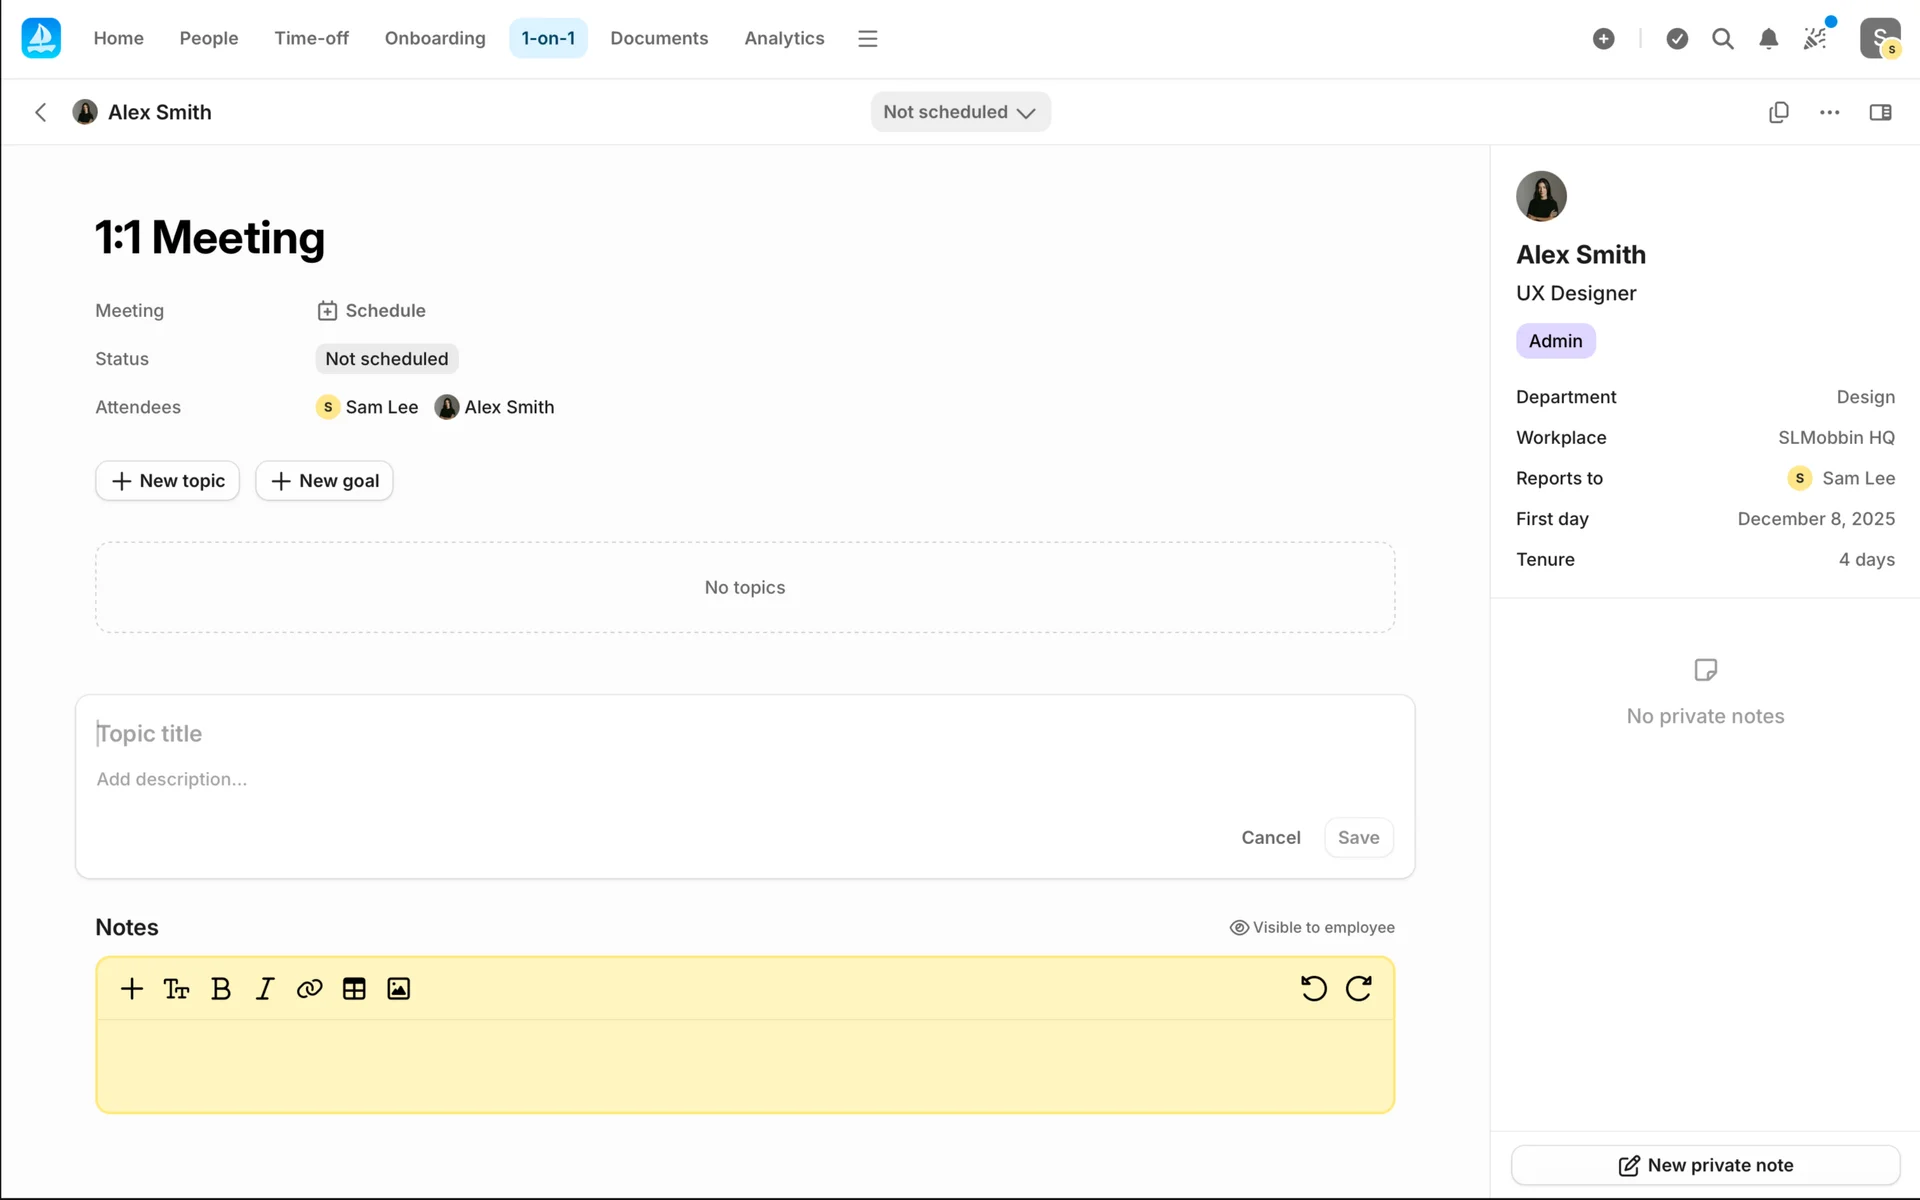
Task: Switch to the Analytics tab
Action: [x=784, y=39]
